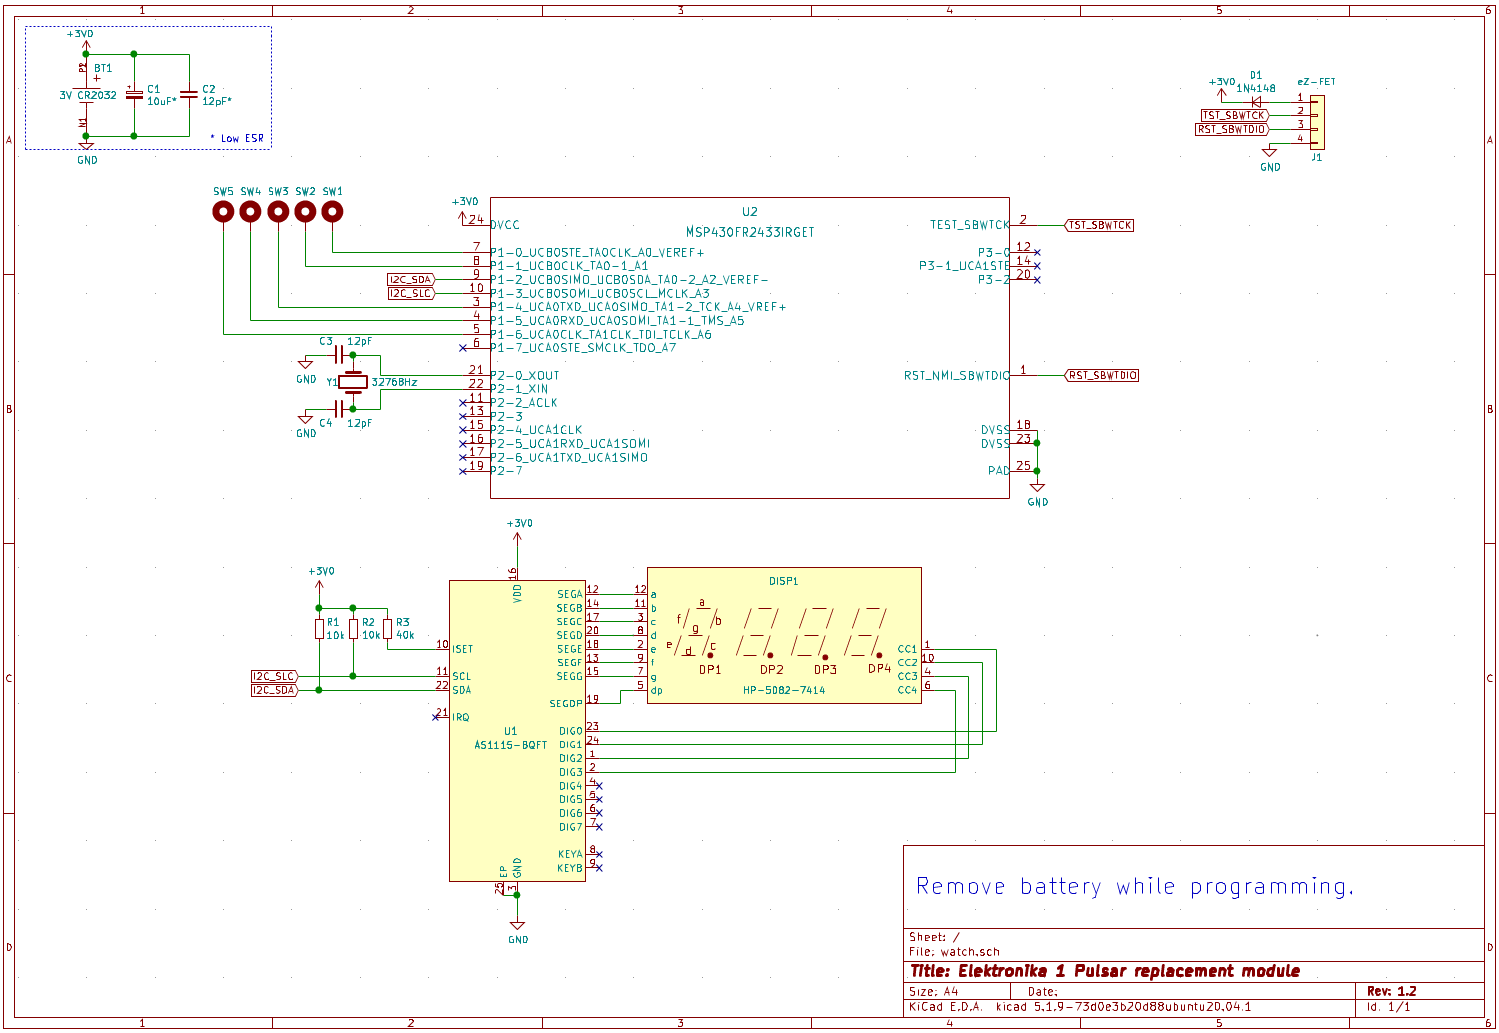Select the SW1 switch pad

point(332,211)
